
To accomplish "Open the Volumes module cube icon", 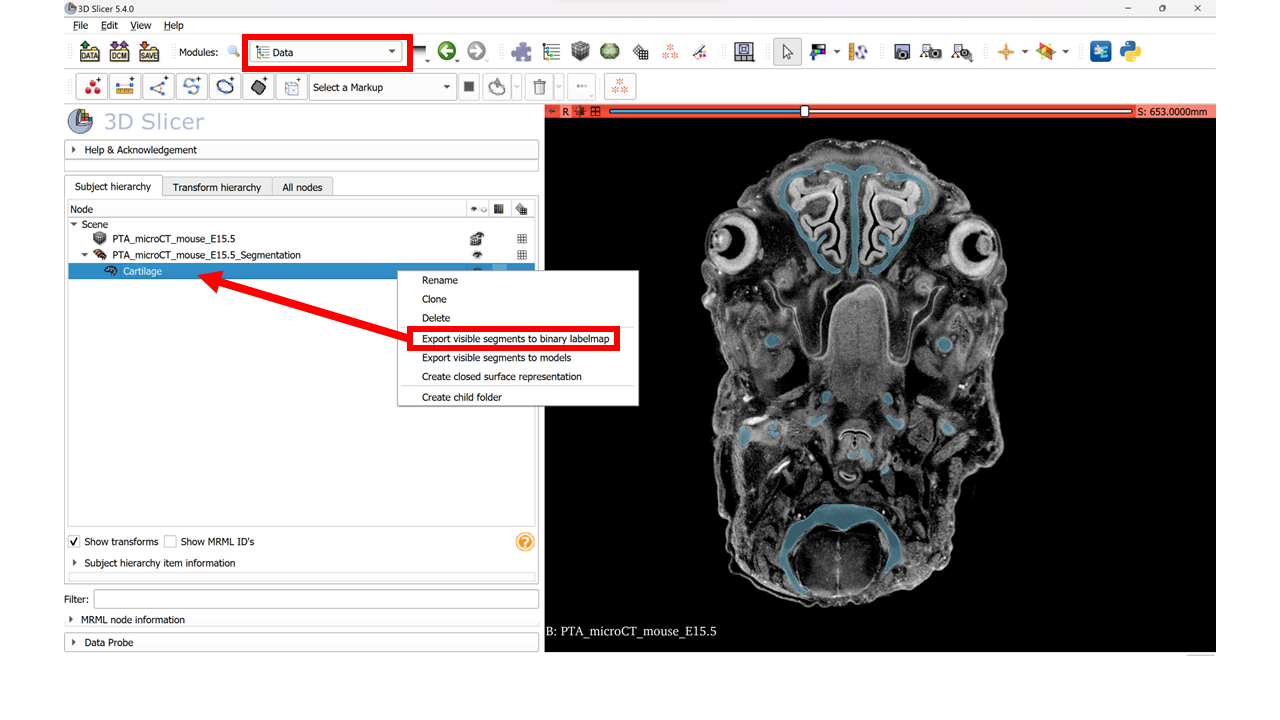I will click(580, 51).
